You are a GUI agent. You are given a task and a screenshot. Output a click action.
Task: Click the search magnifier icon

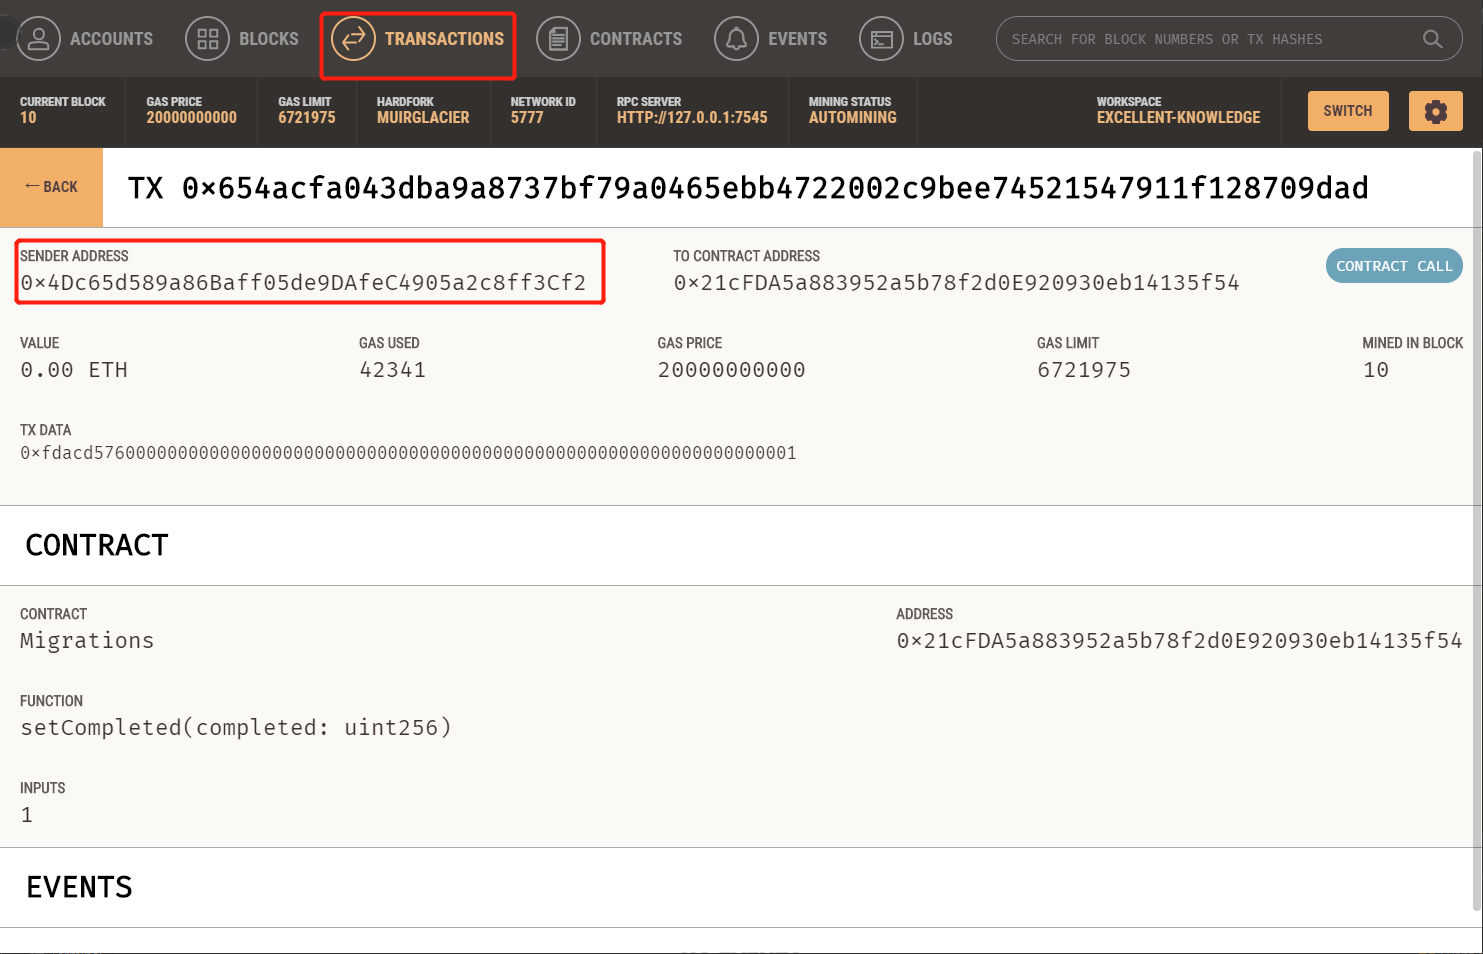coord(1432,39)
